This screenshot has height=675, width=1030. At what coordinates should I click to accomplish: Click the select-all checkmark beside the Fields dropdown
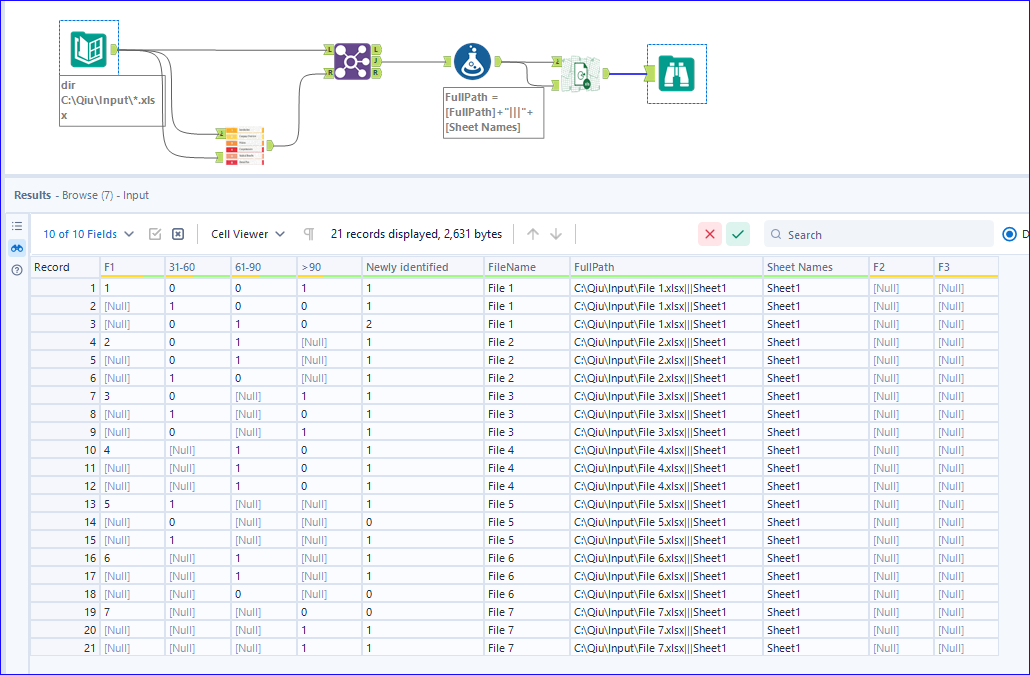click(154, 233)
